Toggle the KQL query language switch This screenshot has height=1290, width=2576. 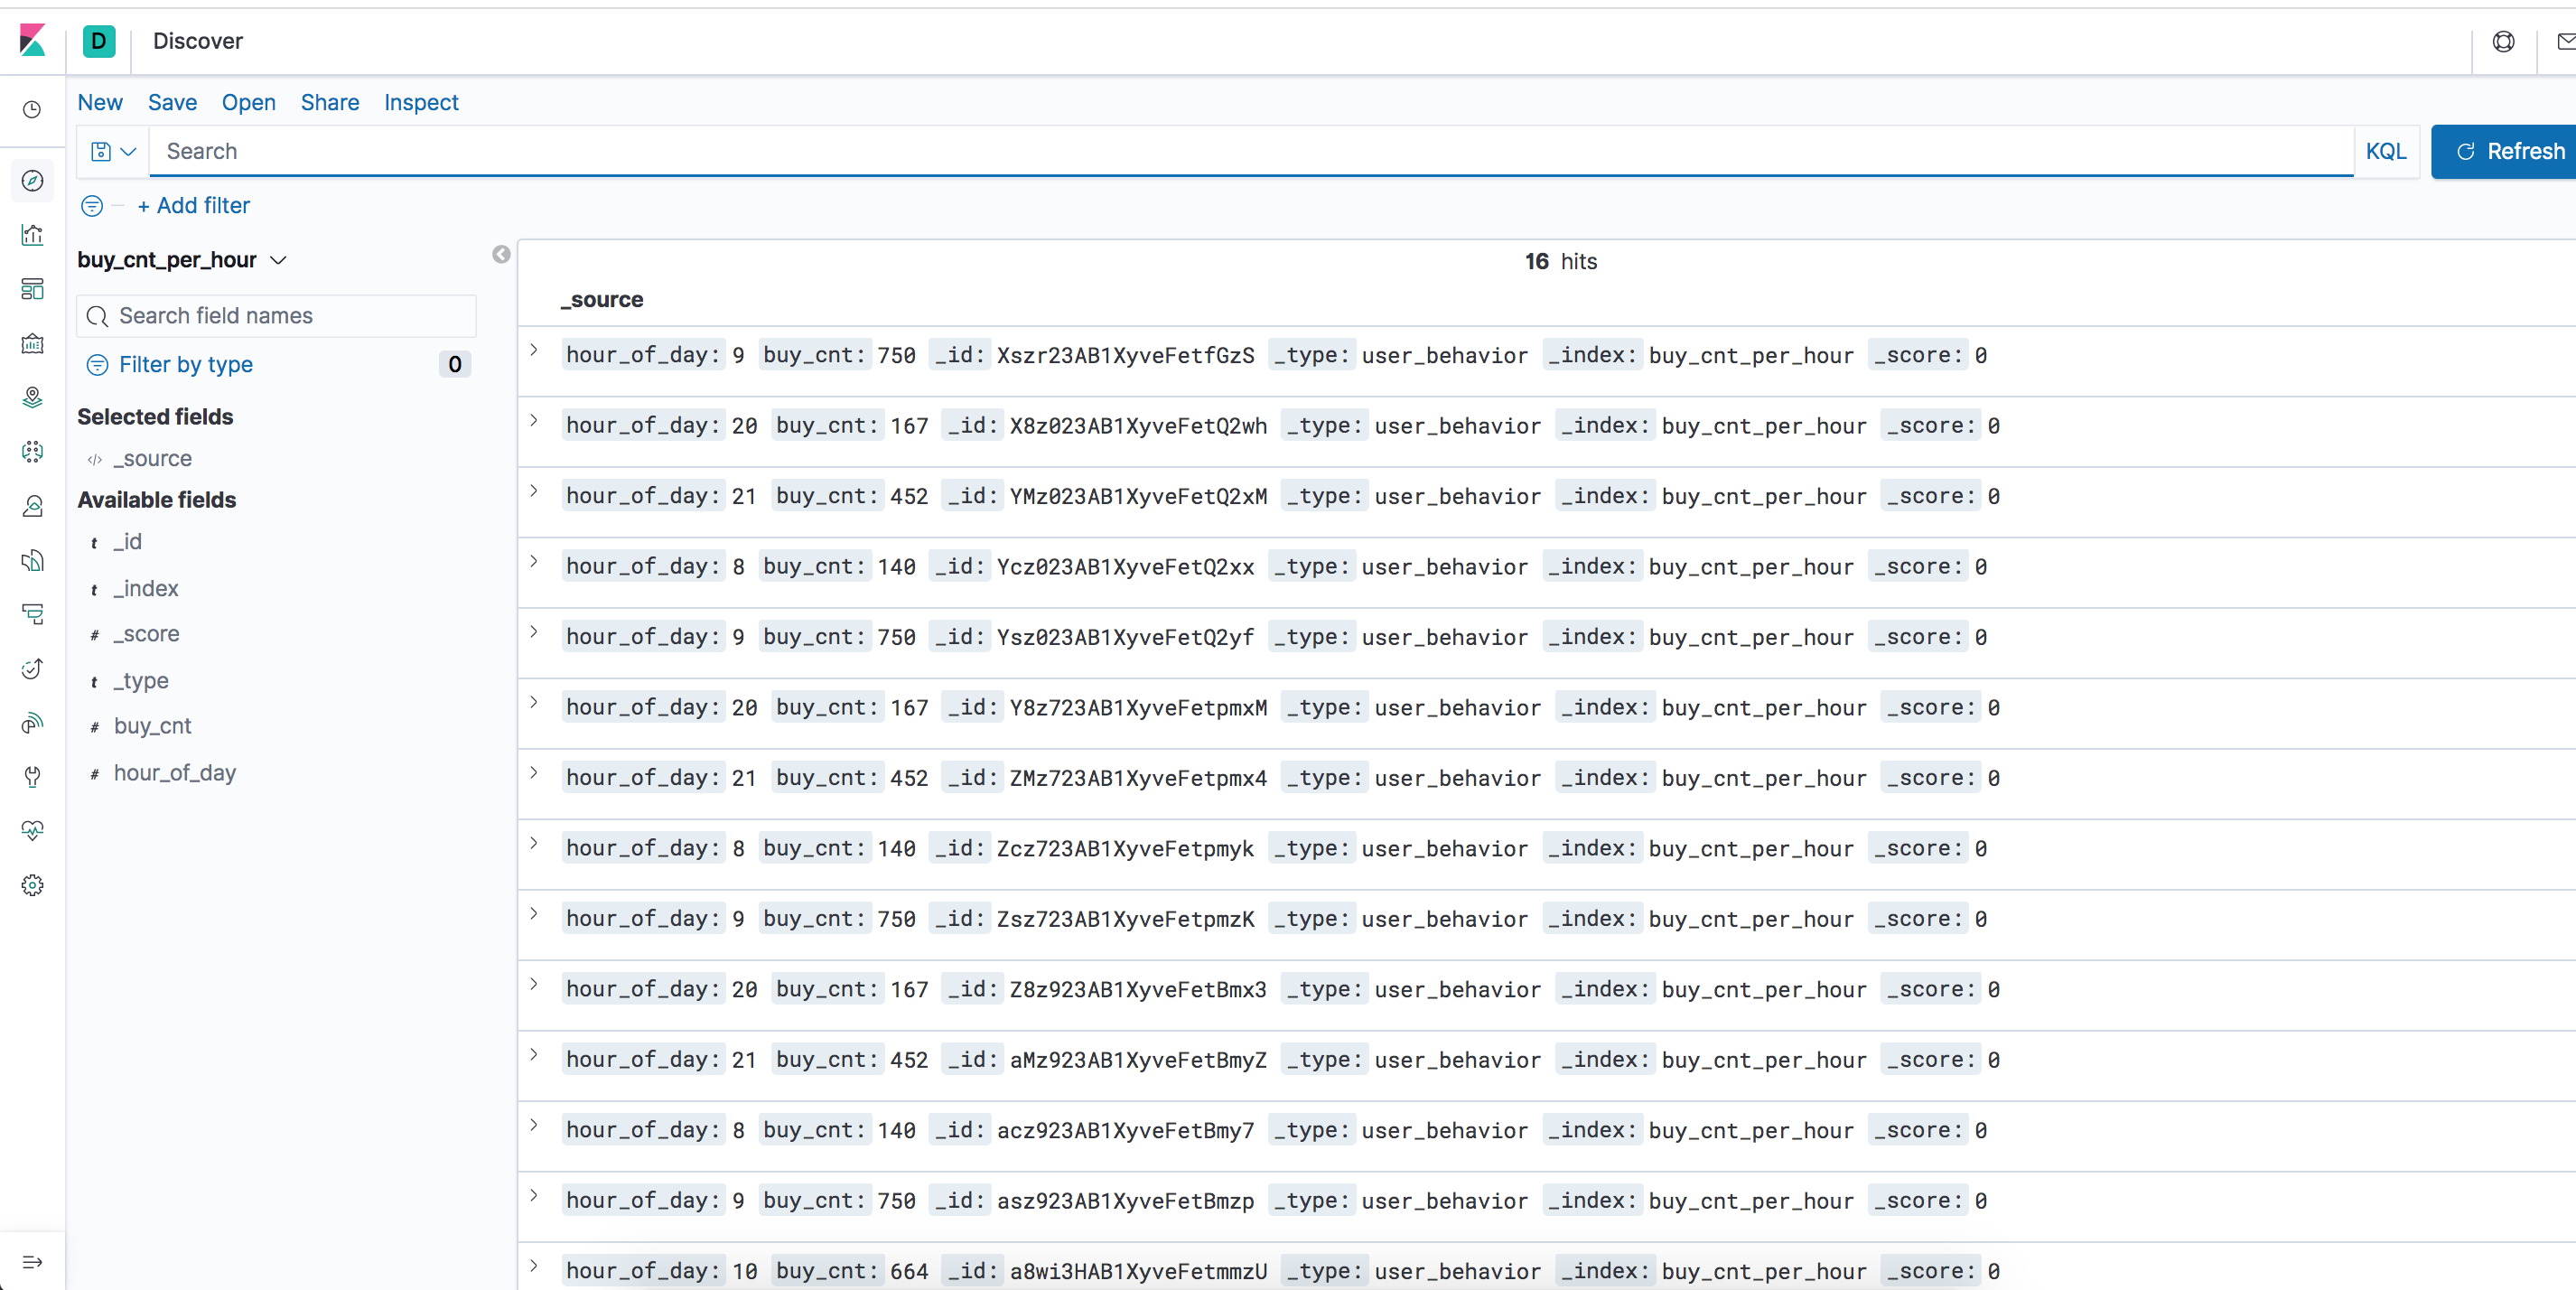[2387, 152]
